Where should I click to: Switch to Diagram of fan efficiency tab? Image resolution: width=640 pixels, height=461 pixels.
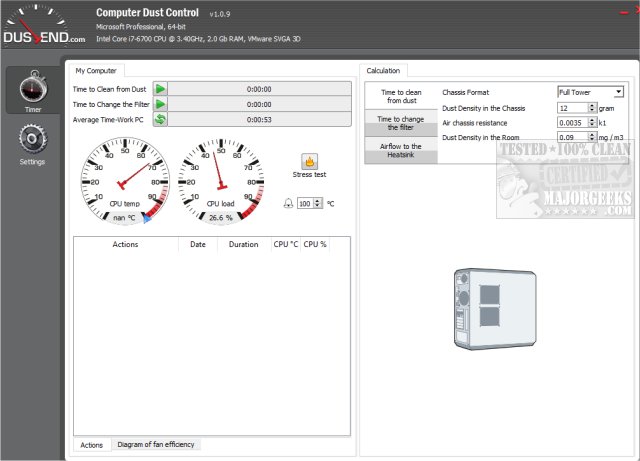pyautogui.click(x=156, y=444)
